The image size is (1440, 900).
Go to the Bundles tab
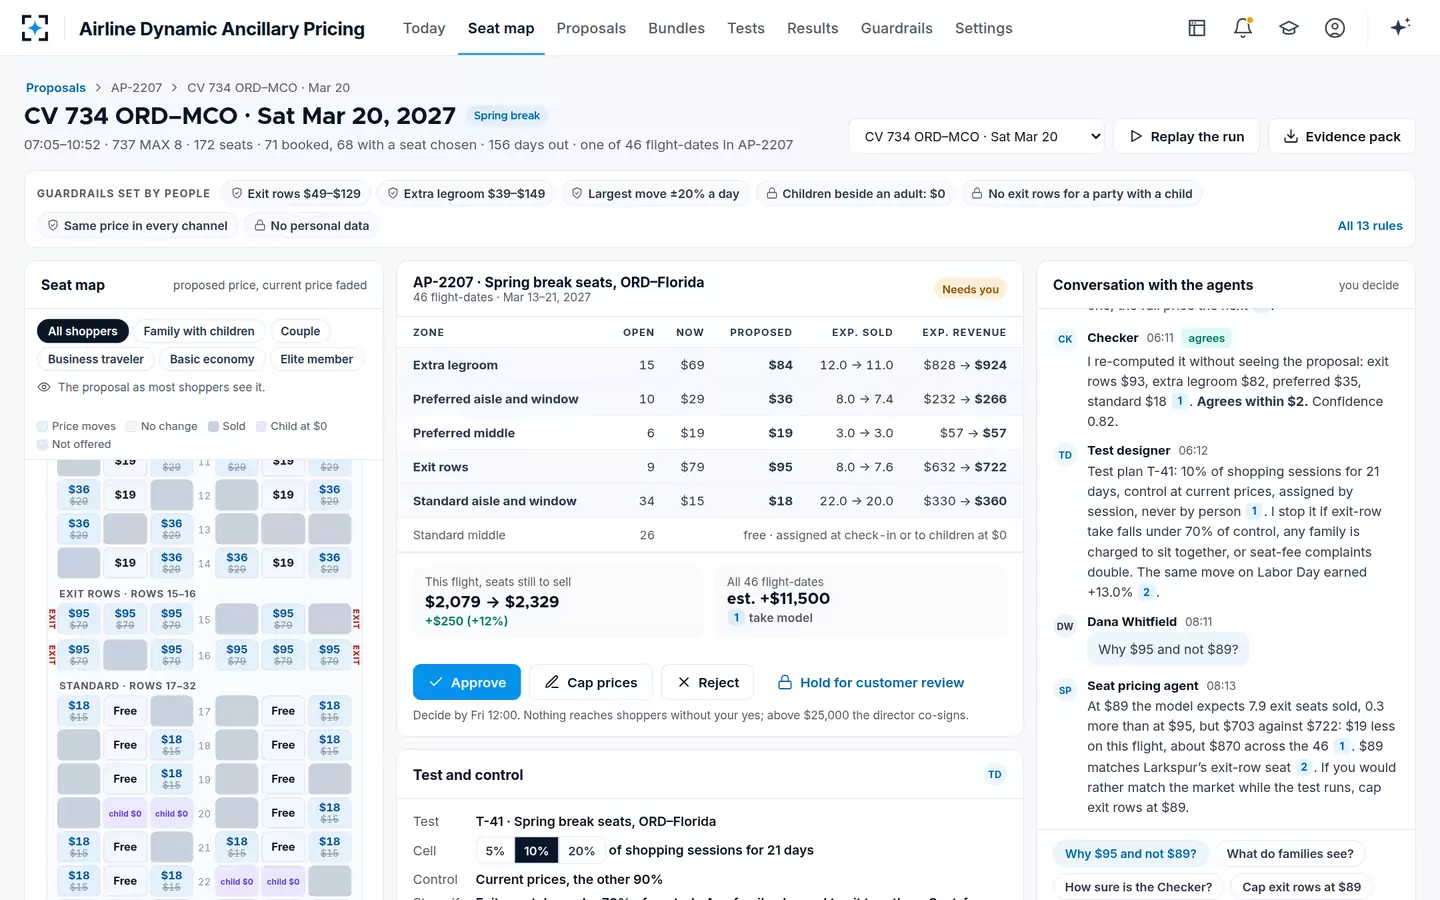676,28
